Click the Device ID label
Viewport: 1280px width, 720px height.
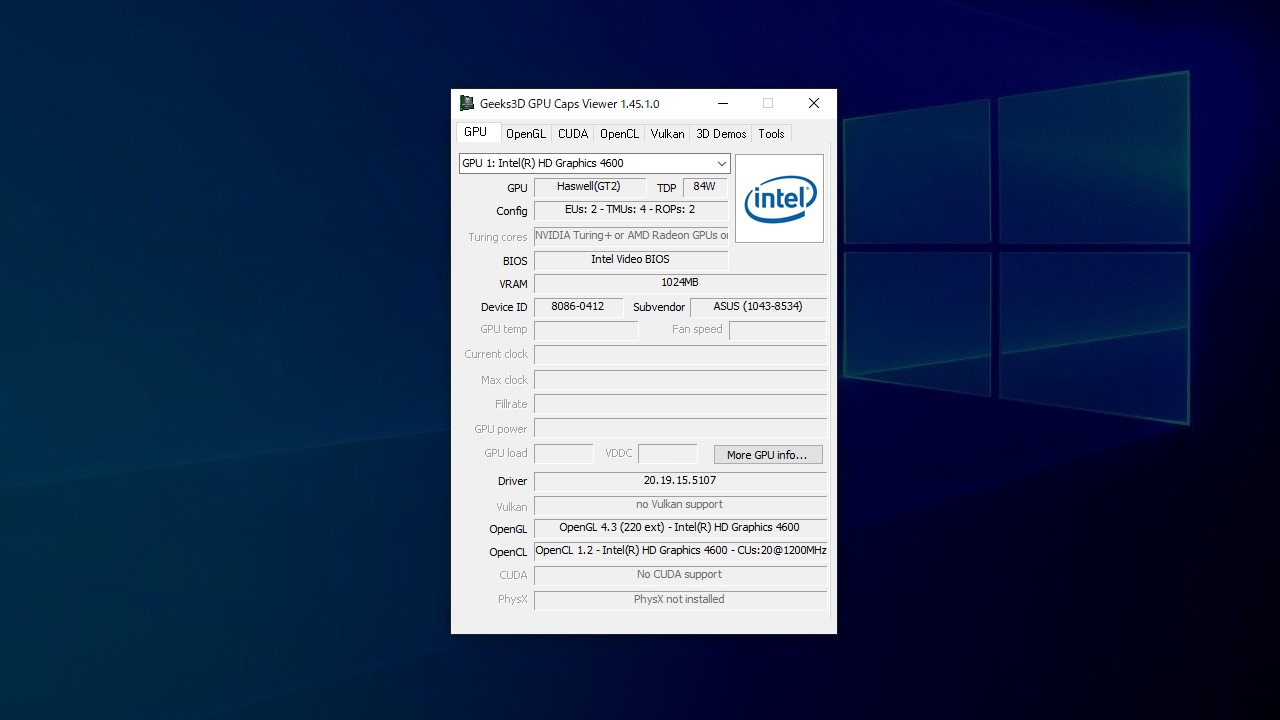504,307
